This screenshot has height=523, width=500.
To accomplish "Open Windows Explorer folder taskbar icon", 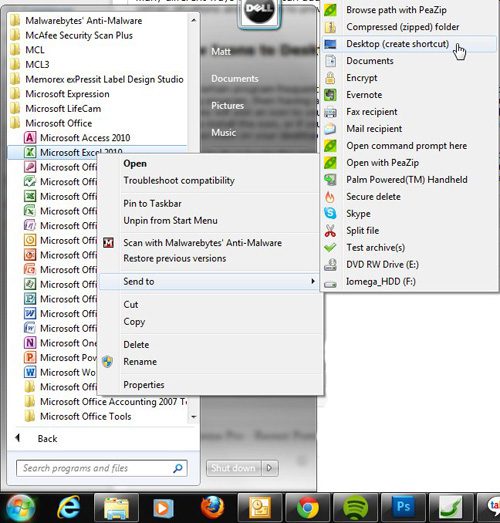I will [116, 508].
